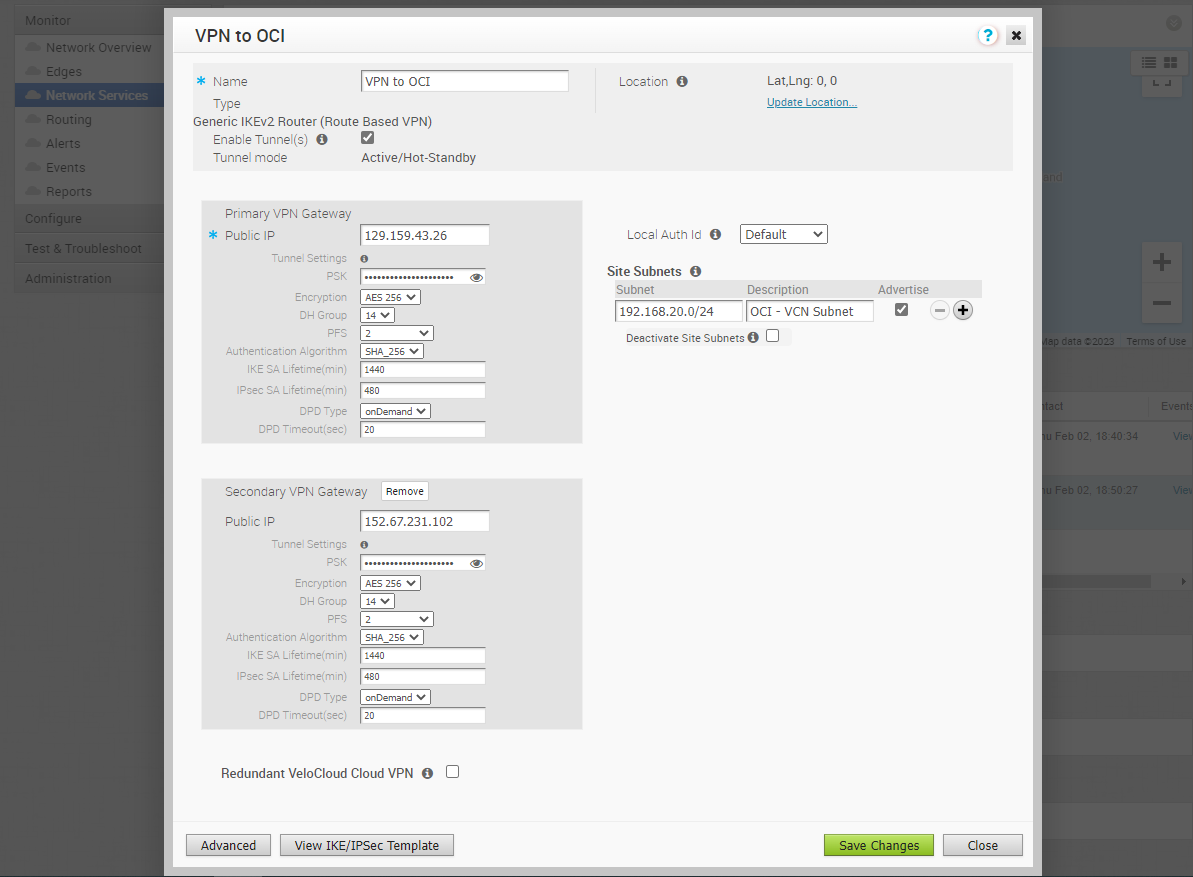Screen dimensions: 1193x877
Task: Toggle the Advertise checkbox for 192.168.20.0/24
Action: [x=902, y=310]
